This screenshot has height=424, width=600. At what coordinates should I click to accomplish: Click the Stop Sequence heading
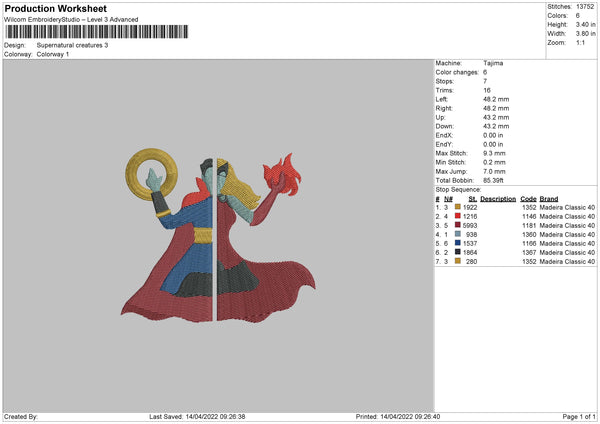(x=457, y=189)
